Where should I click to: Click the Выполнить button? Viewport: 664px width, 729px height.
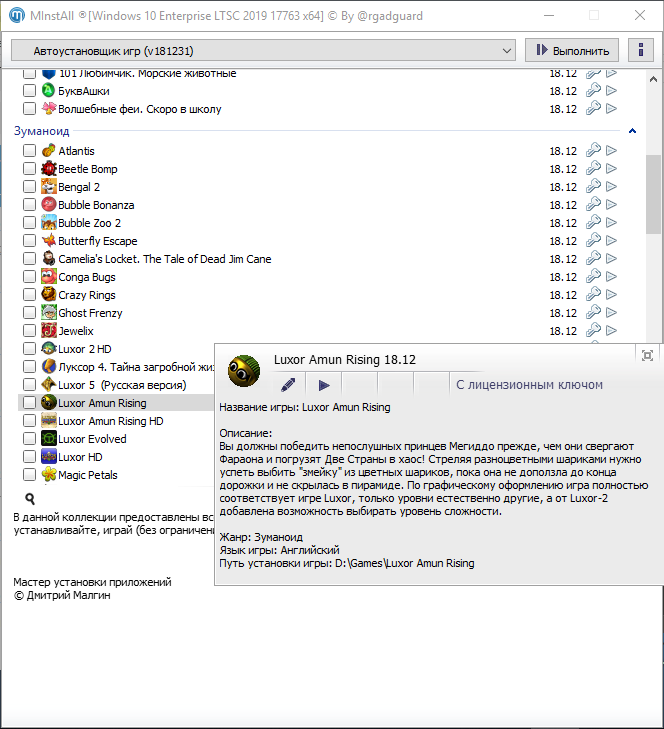pyautogui.click(x=572, y=50)
